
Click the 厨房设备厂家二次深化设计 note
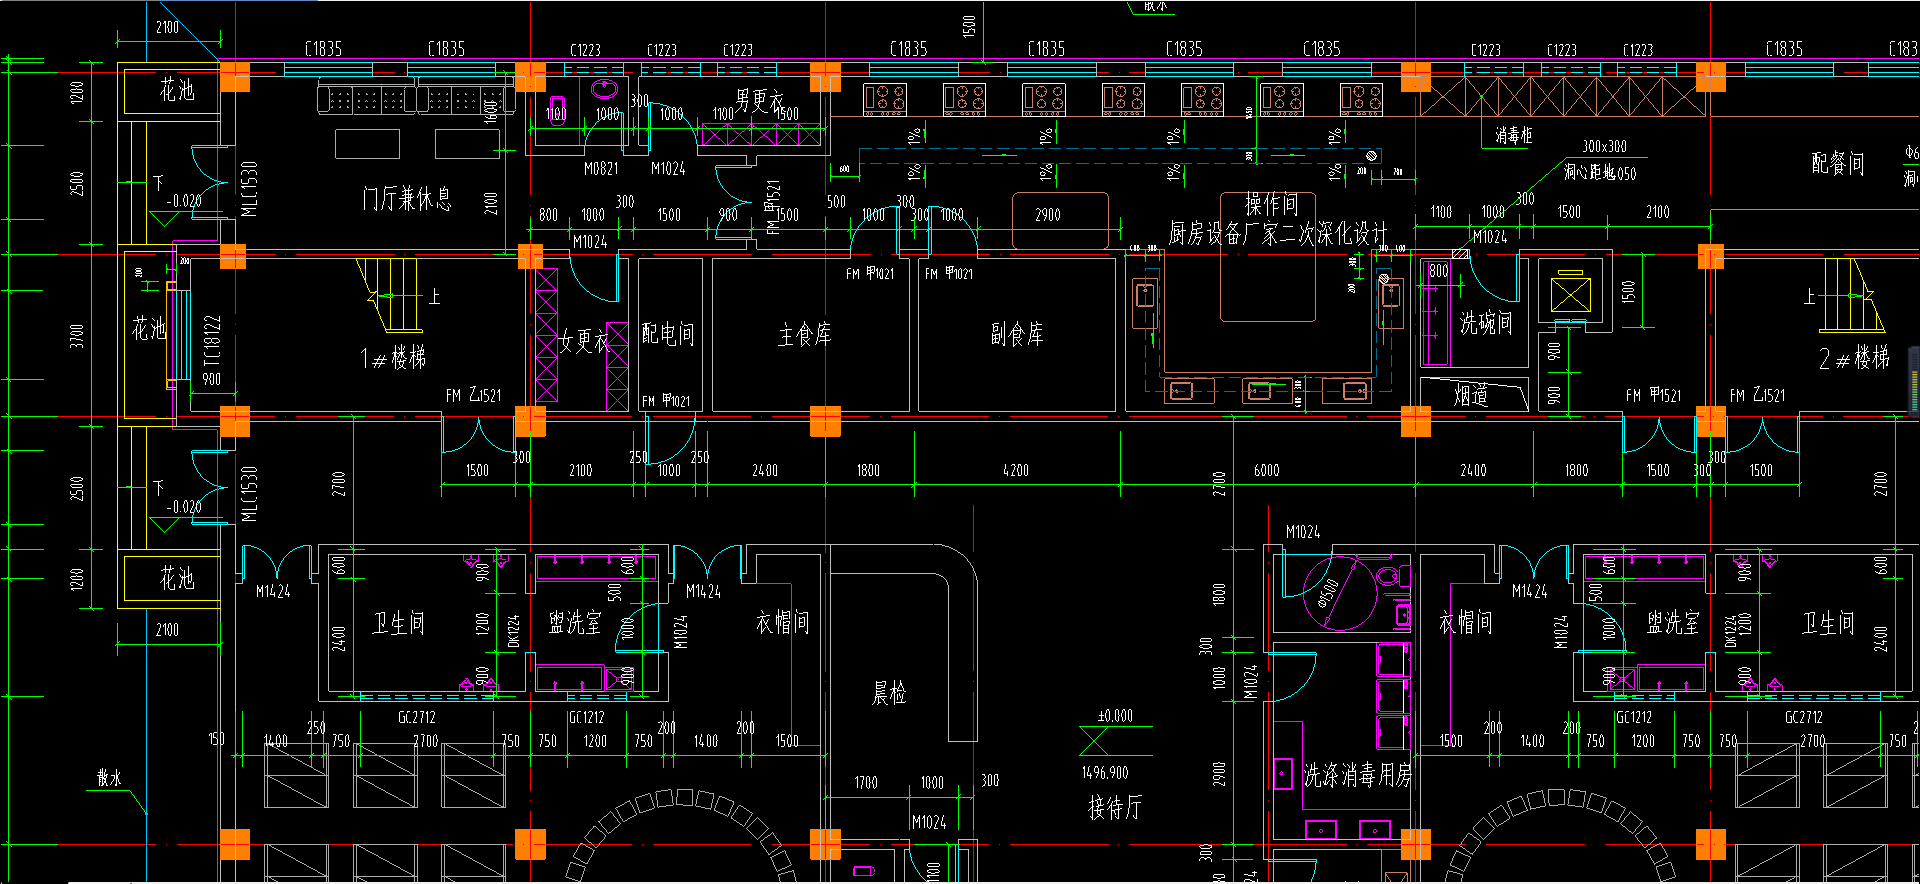pyautogui.click(x=1278, y=234)
